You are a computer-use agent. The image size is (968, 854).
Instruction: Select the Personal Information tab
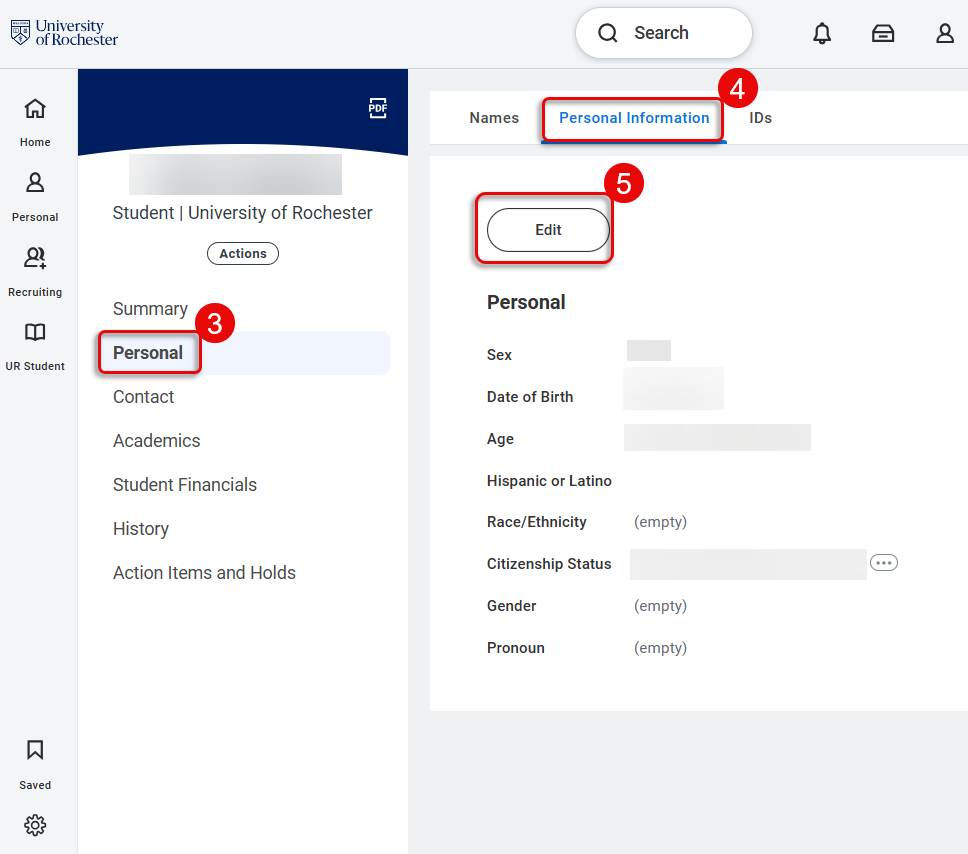point(634,118)
